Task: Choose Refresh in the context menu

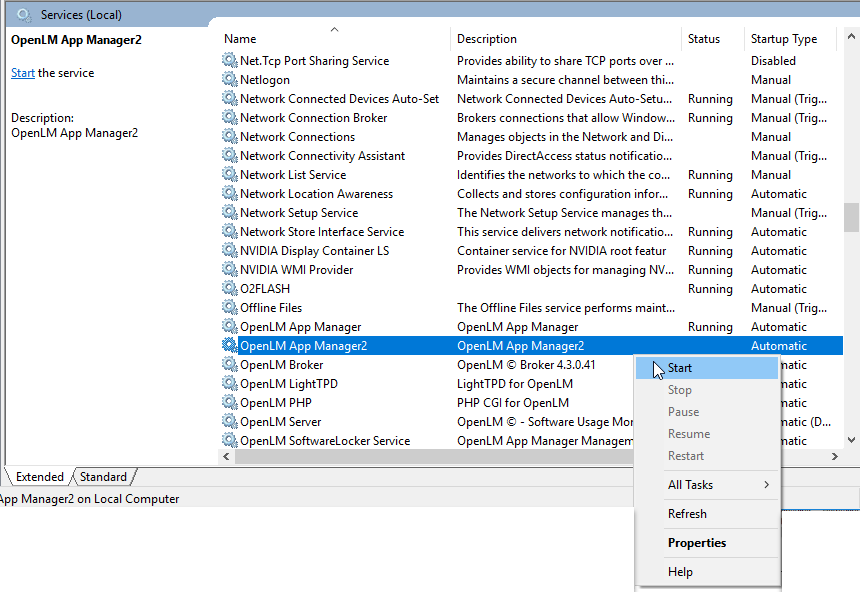Action: click(x=688, y=513)
